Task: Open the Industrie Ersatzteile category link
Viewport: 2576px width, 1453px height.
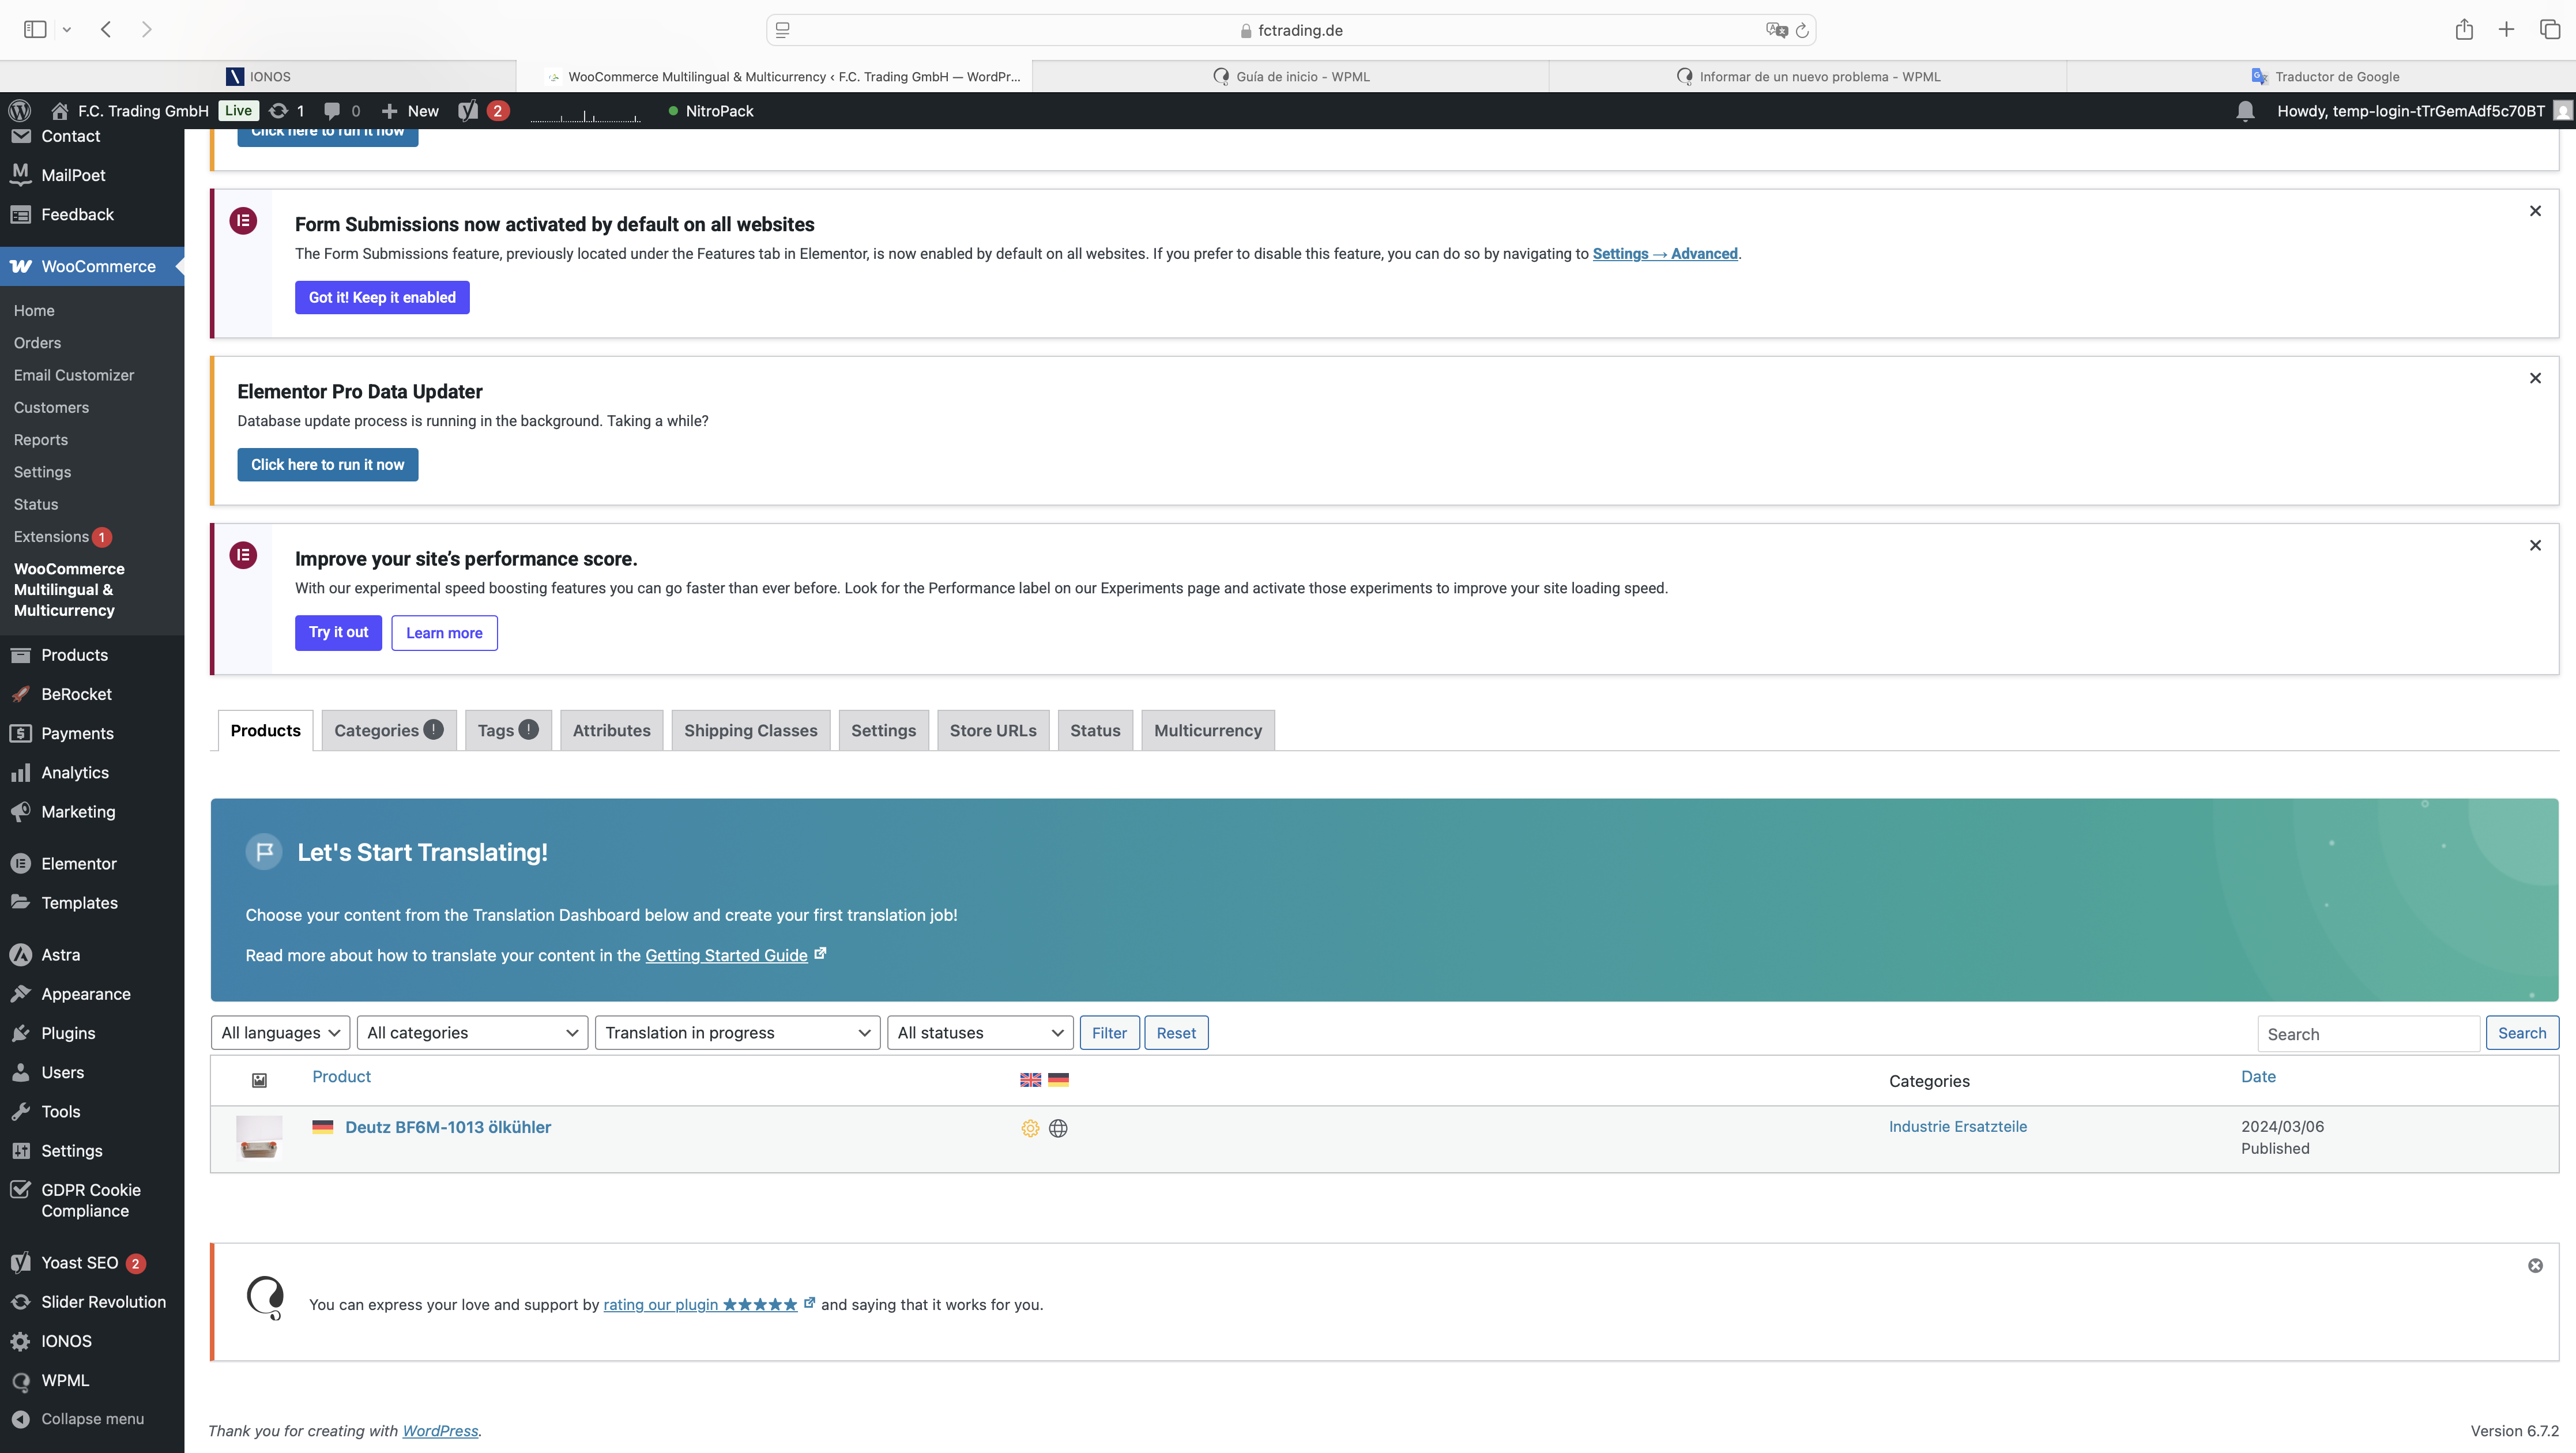Action: click(1958, 1126)
